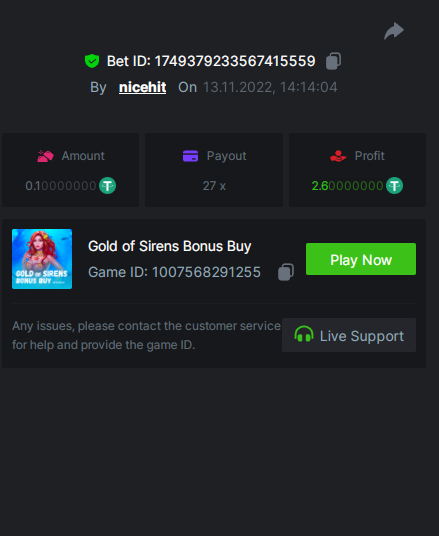Click the 27 x payout value
The width and height of the screenshot is (439, 536).
[214, 186]
